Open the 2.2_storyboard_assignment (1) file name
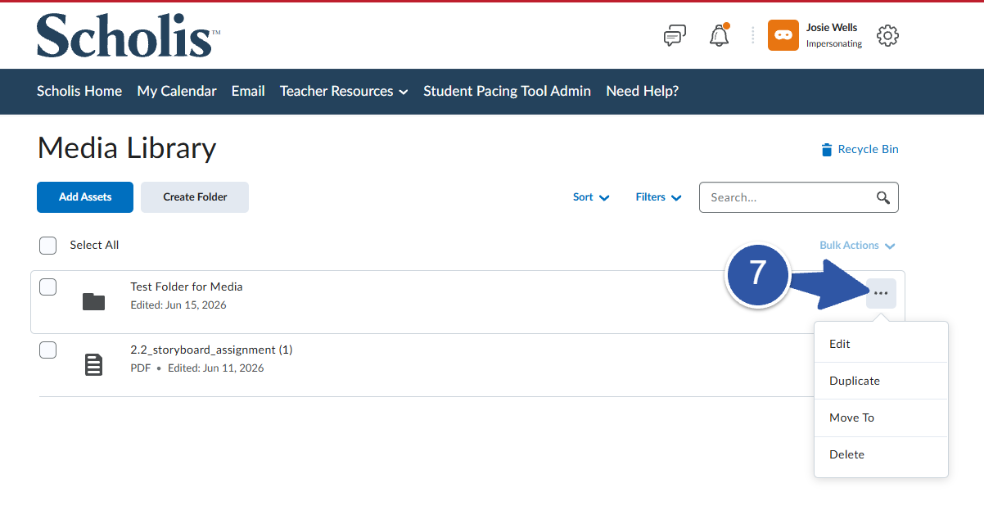 [x=211, y=350]
